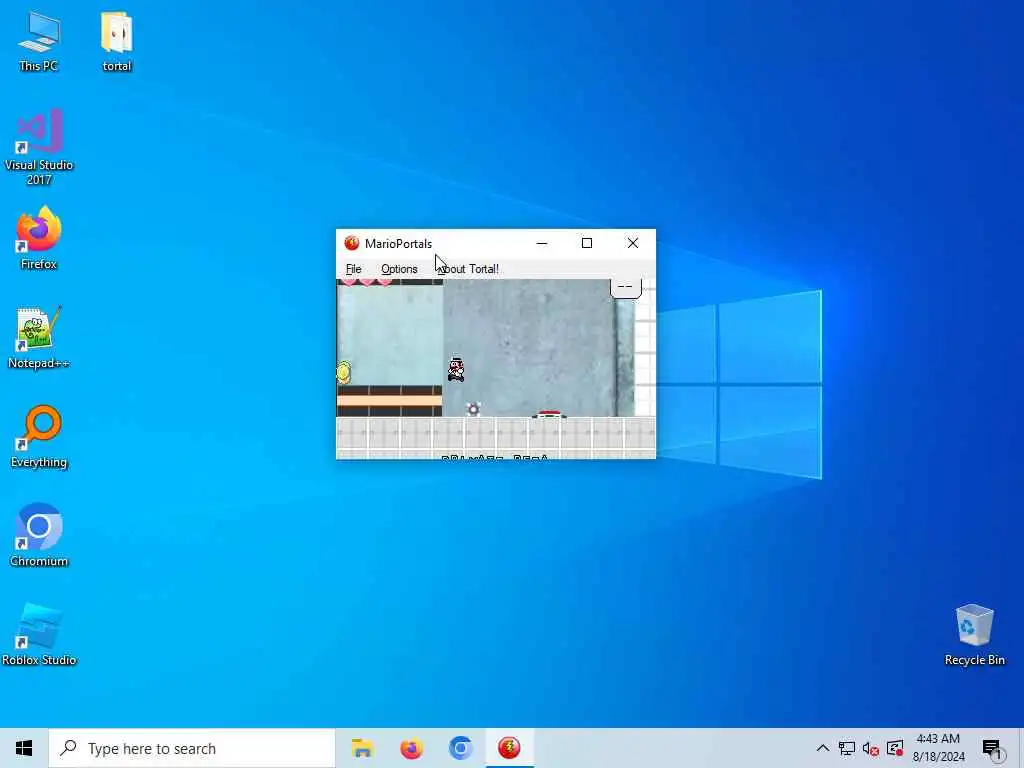Viewport: 1024px width, 768px height.
Task: Click the spiked gear enemy on floor
Action: pyautogui.click(x=473, y=409)
